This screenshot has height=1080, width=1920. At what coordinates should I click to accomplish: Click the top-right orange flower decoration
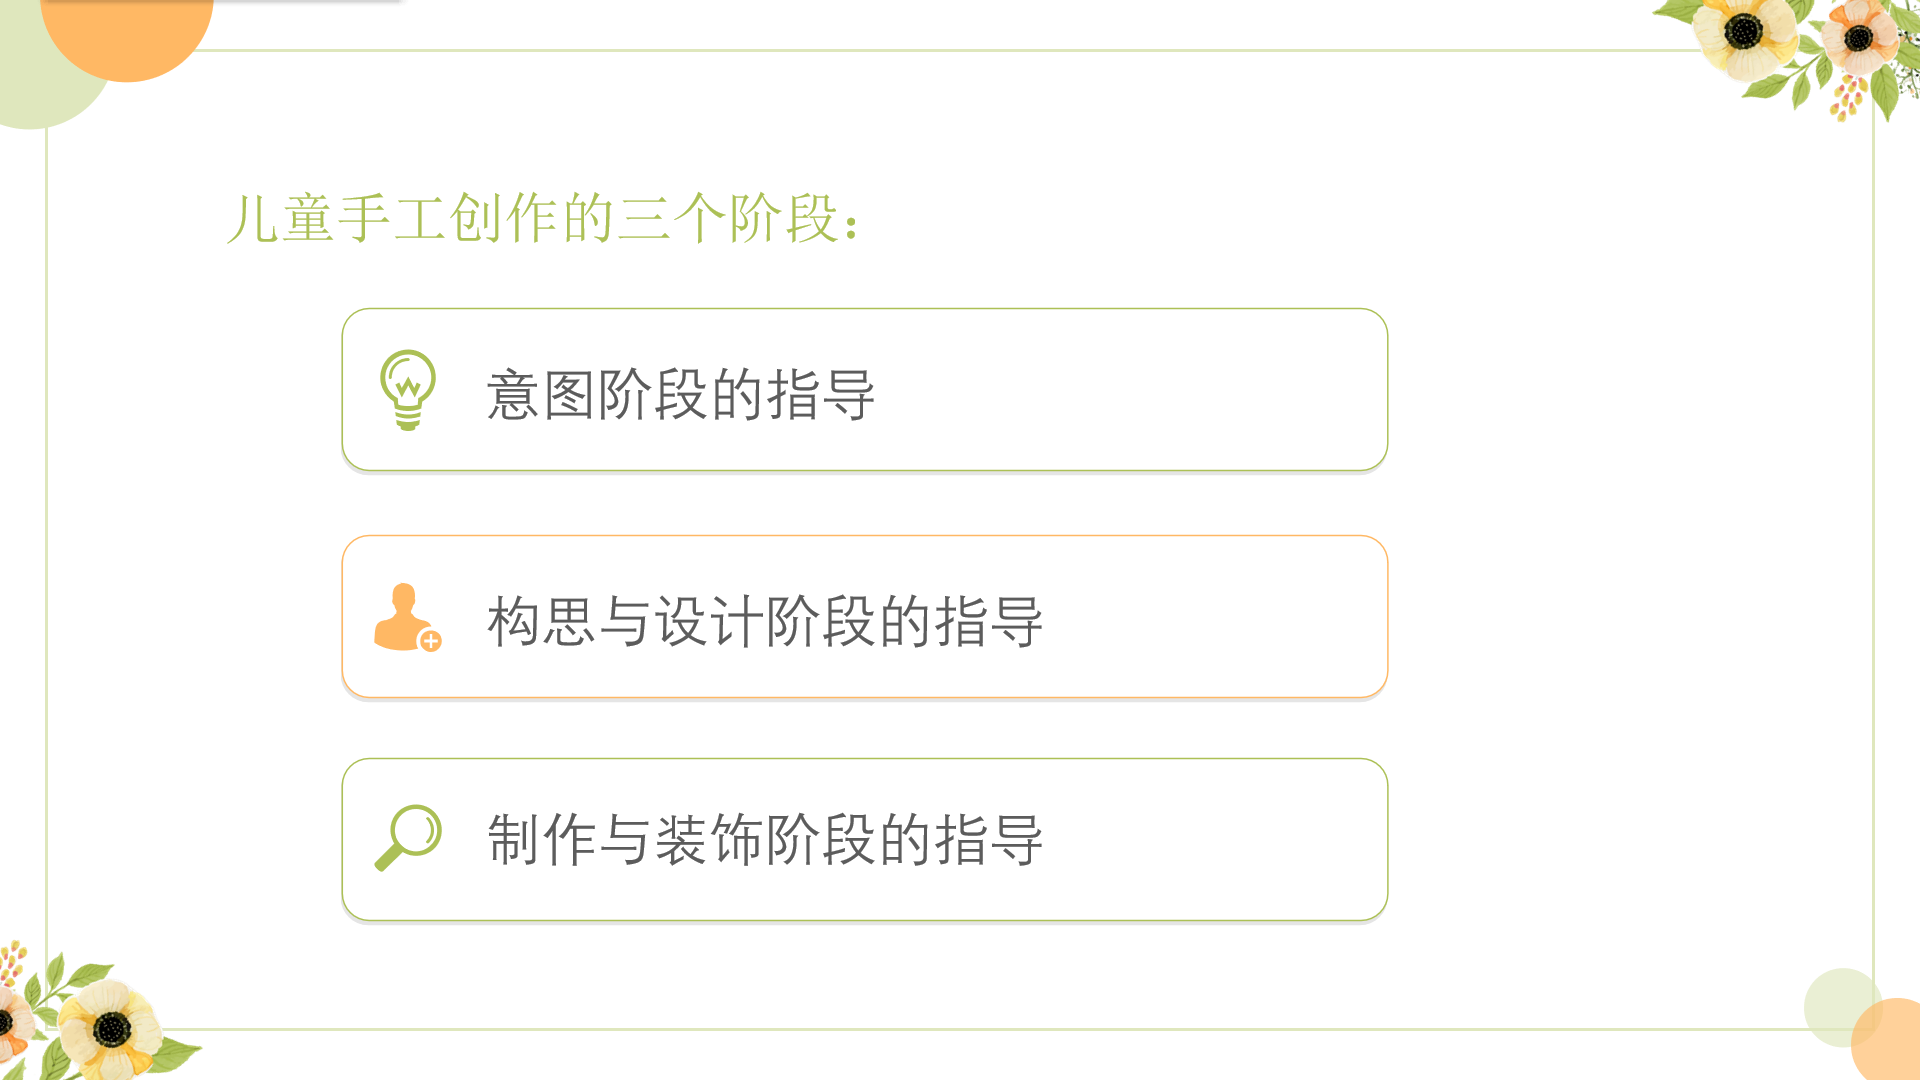point(1859,38)
